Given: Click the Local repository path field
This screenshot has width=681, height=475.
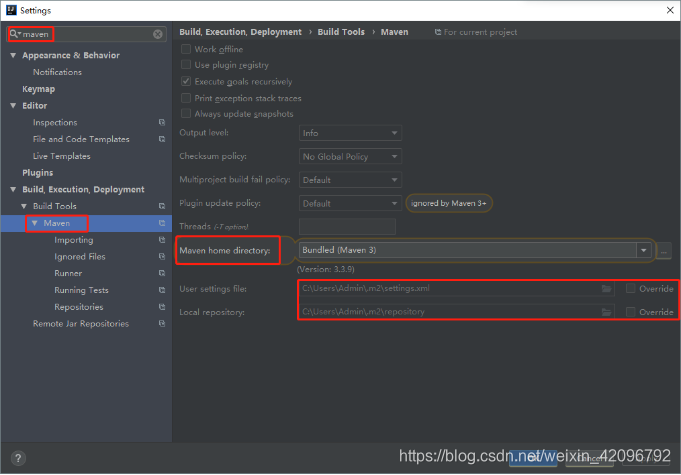Looking at the screenshot, I should pyautogui.click(x=456, y=312).
